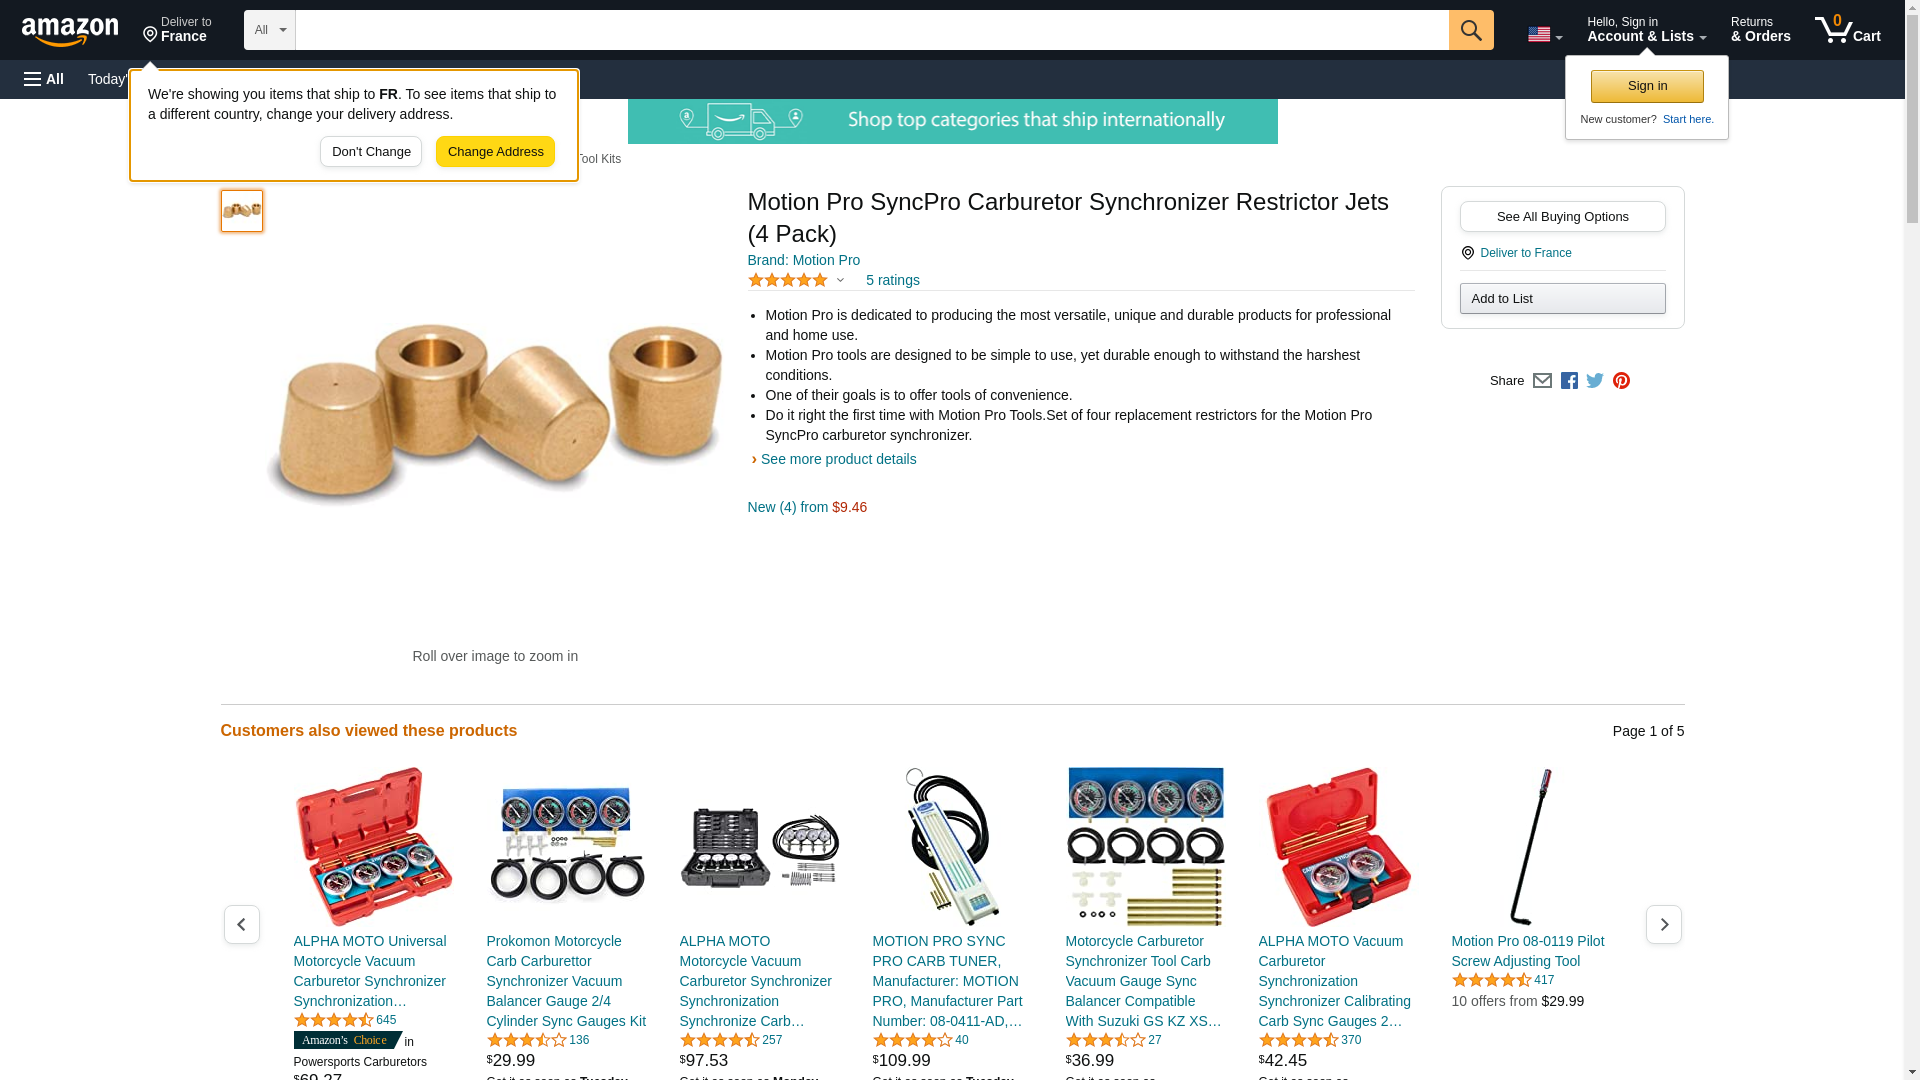Share product on Pinterest
Image resolution: width=1920 pixels, height=1080 pixels.
coord(1621,381)
